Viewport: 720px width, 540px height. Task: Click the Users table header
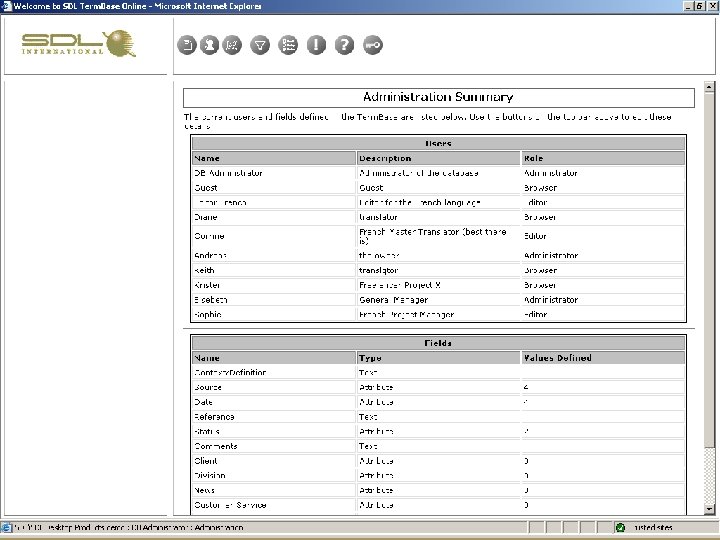(x=439, y=143)
